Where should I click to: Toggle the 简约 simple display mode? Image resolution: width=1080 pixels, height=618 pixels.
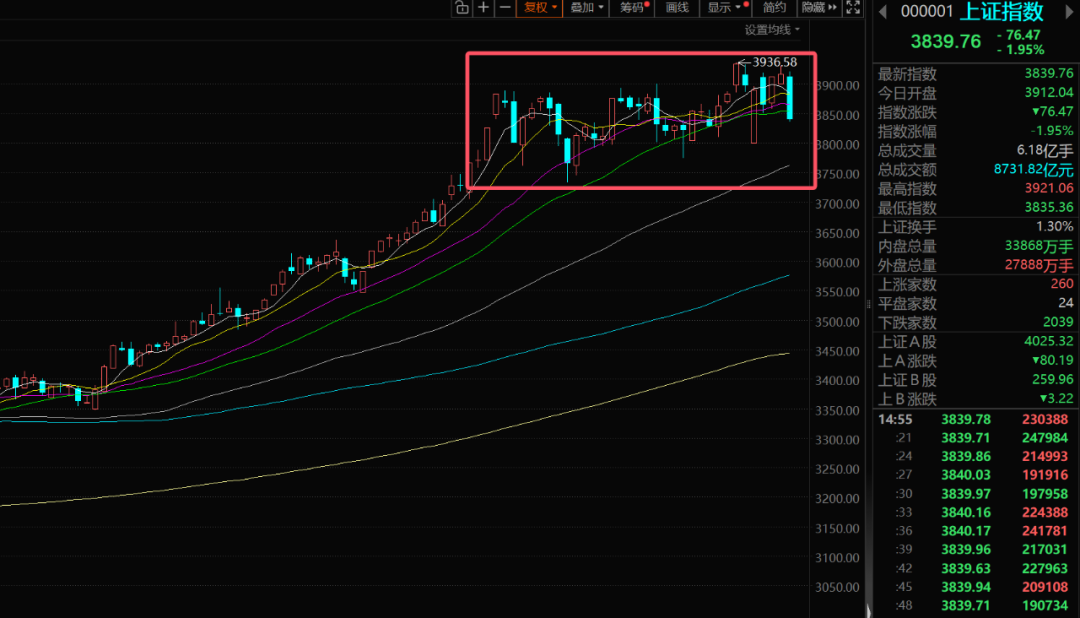(774, 8)
